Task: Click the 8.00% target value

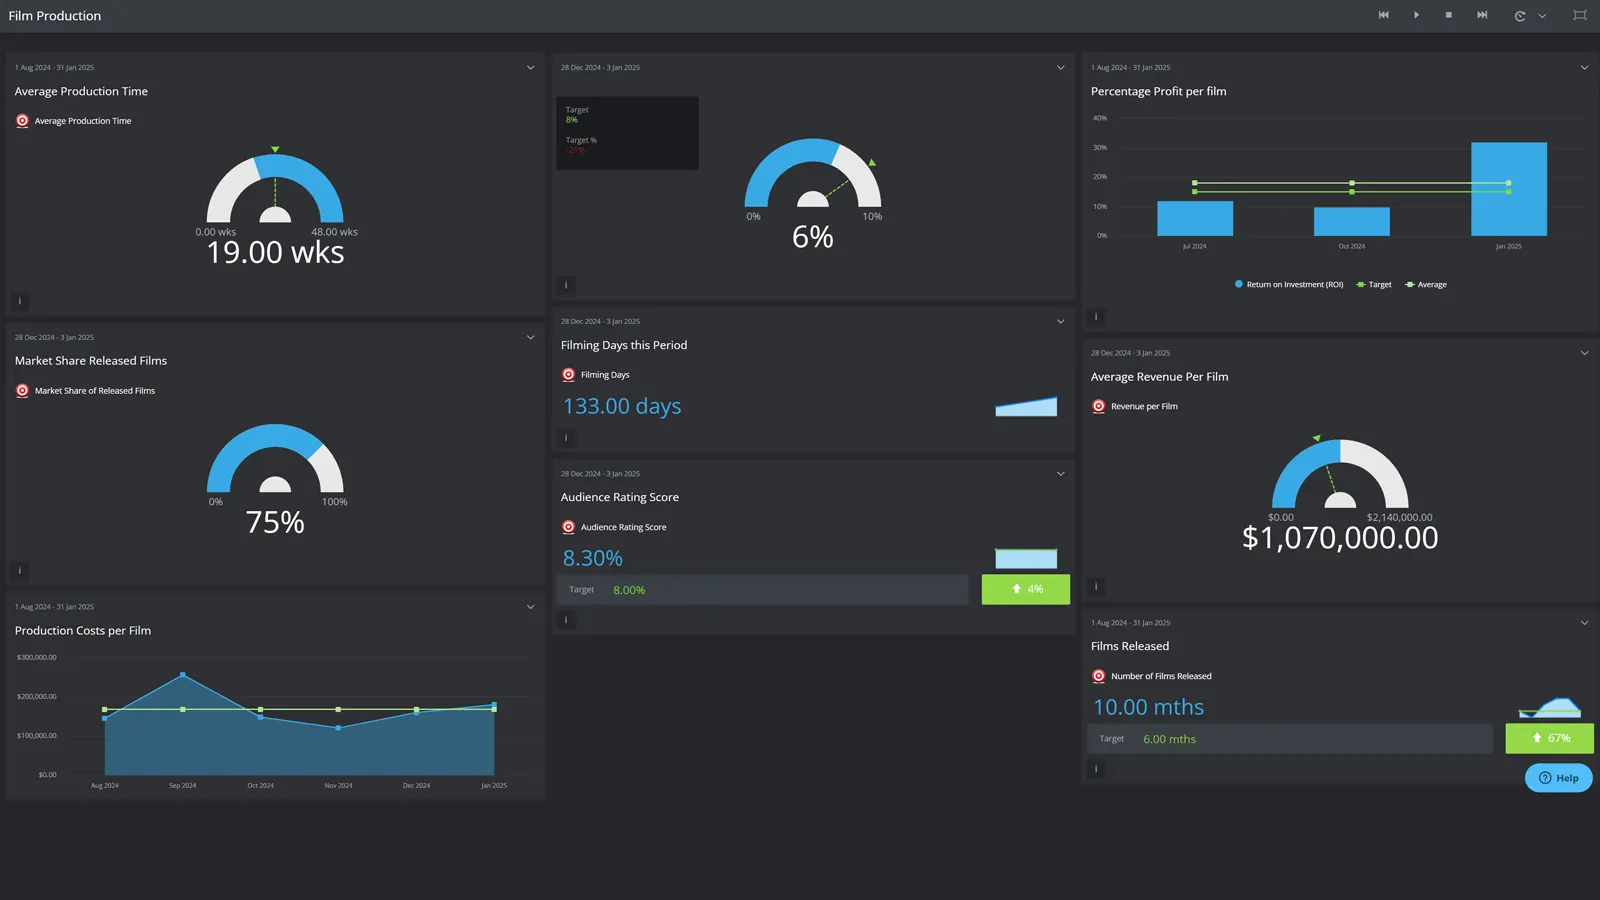Action: 629,590
